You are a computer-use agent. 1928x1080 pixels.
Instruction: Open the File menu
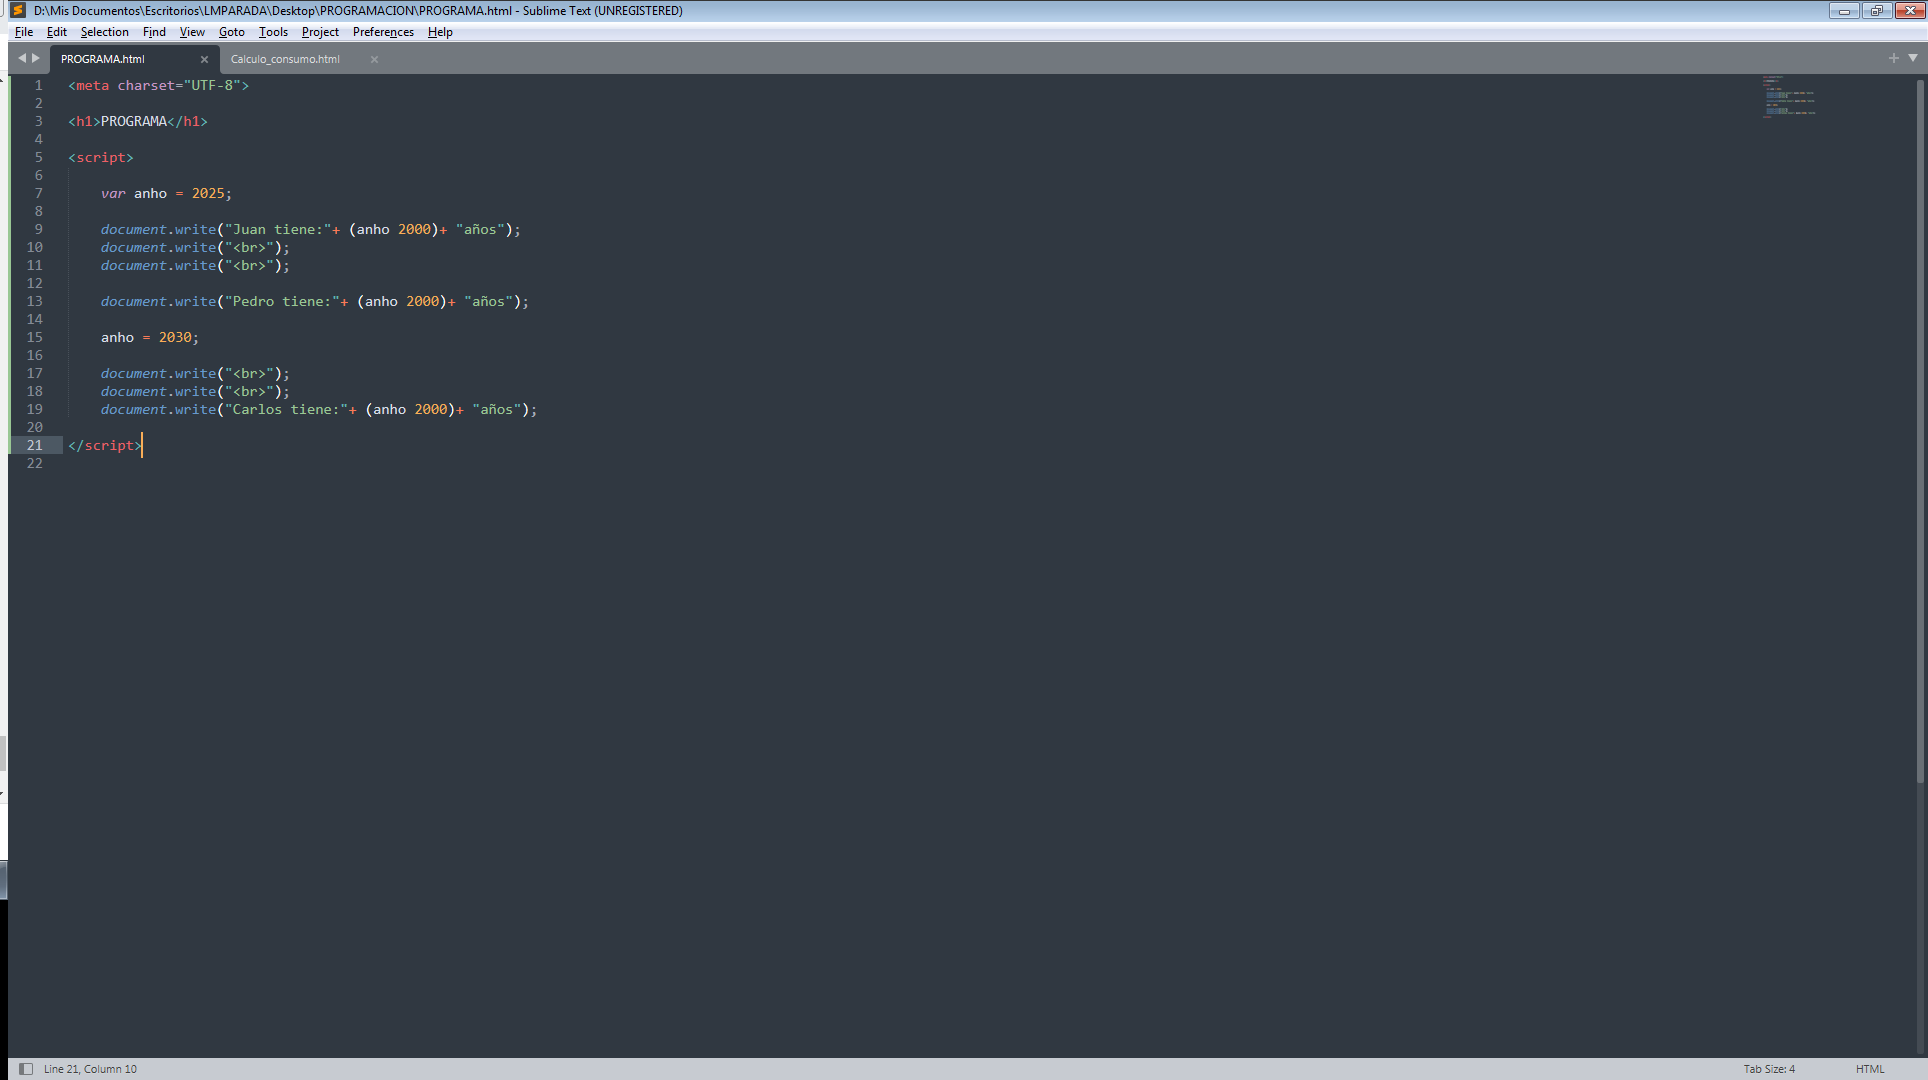[x=24, y=32]
